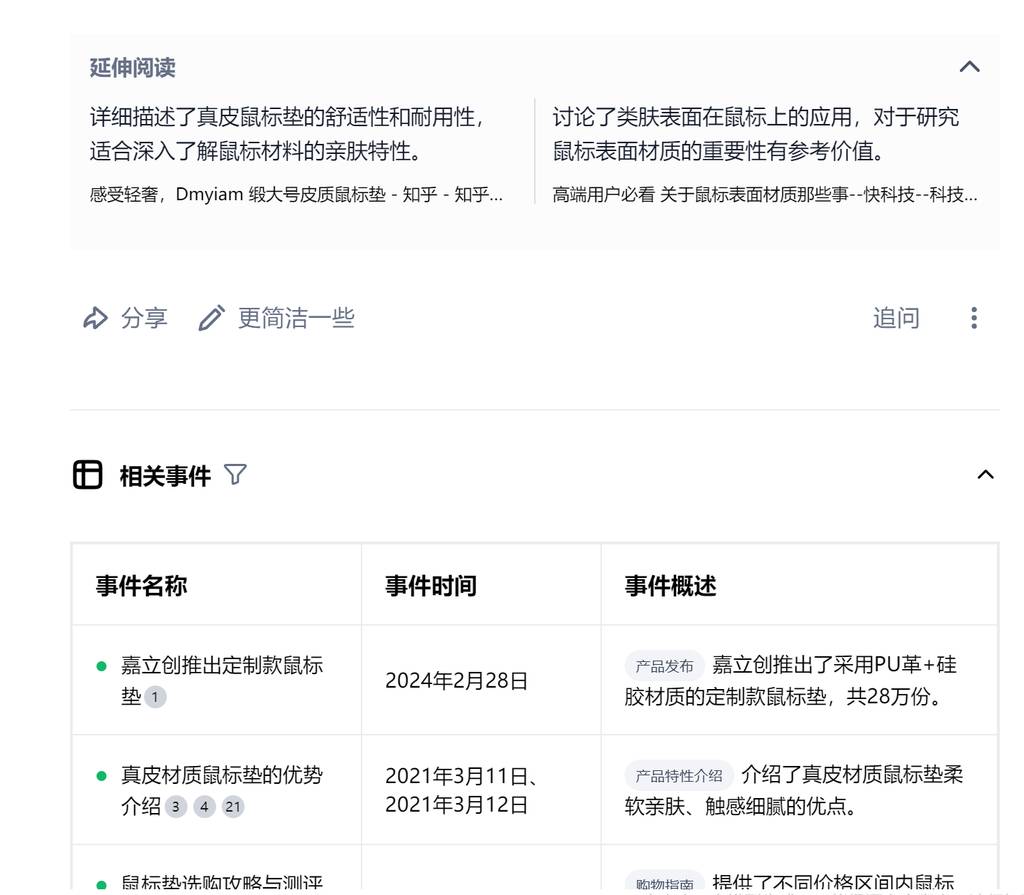1024x895 pixels.
Task: Open the 快科技 mouse surface material link
Action: [x=765, y=195]
